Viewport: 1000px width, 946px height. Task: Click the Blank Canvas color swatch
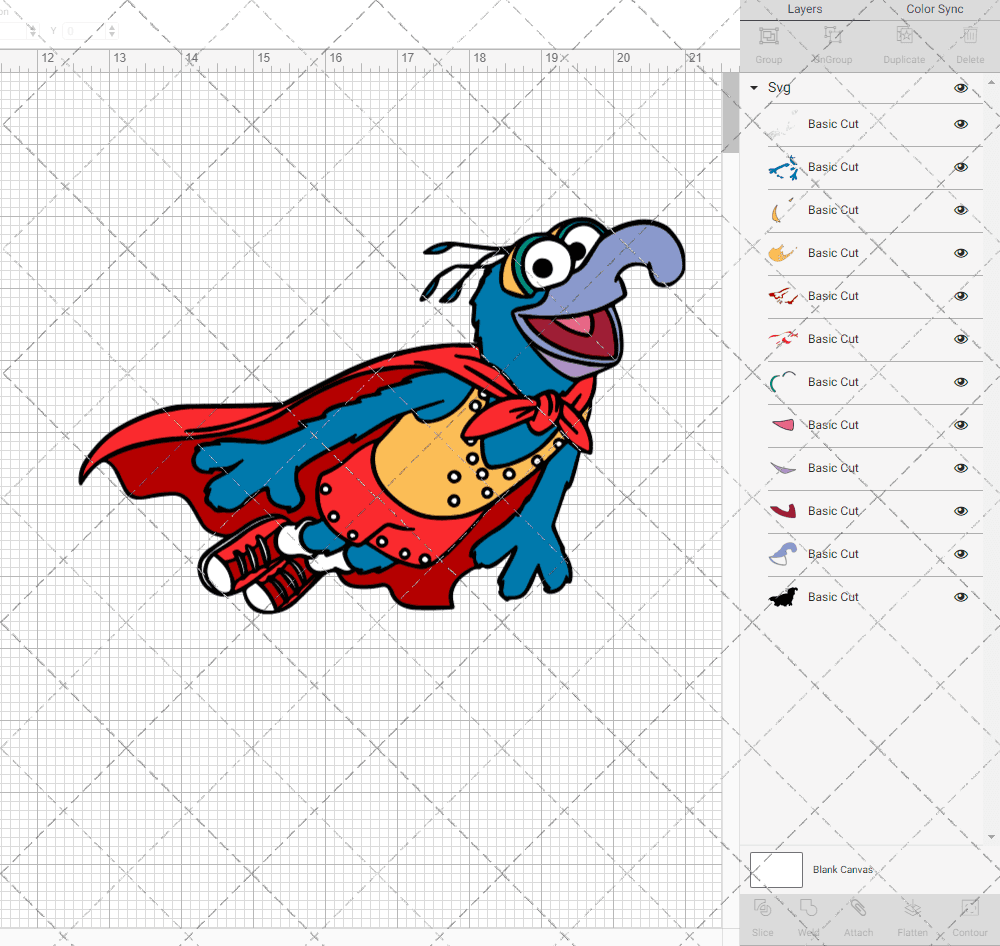pos(776,869)
